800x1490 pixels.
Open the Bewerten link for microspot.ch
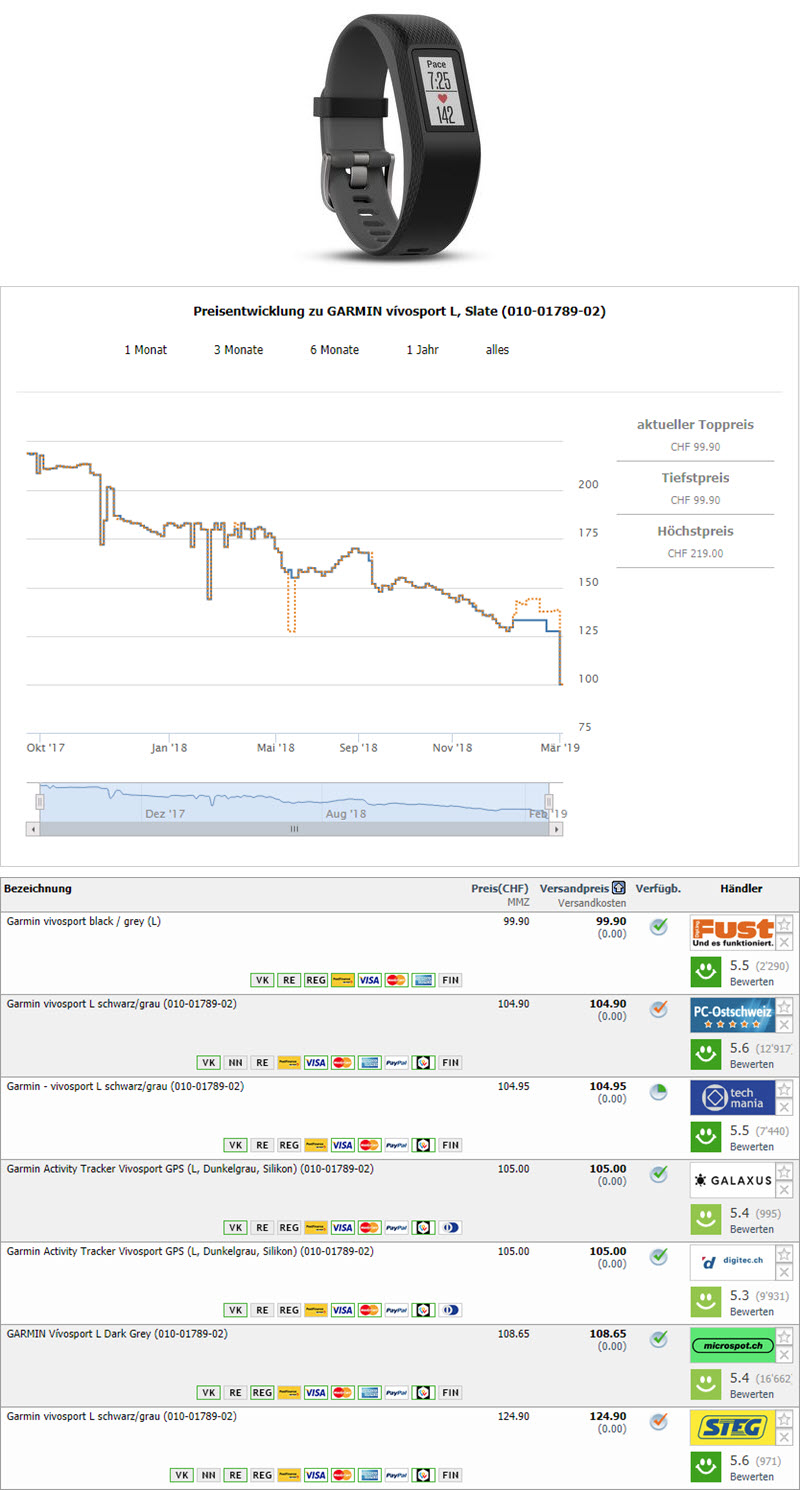(751, 1394)
